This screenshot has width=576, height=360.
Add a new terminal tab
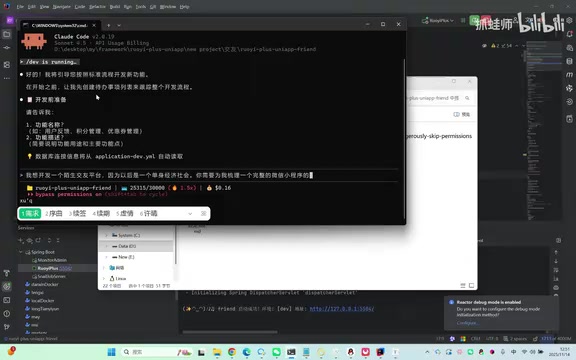click(x=108, y=25)
